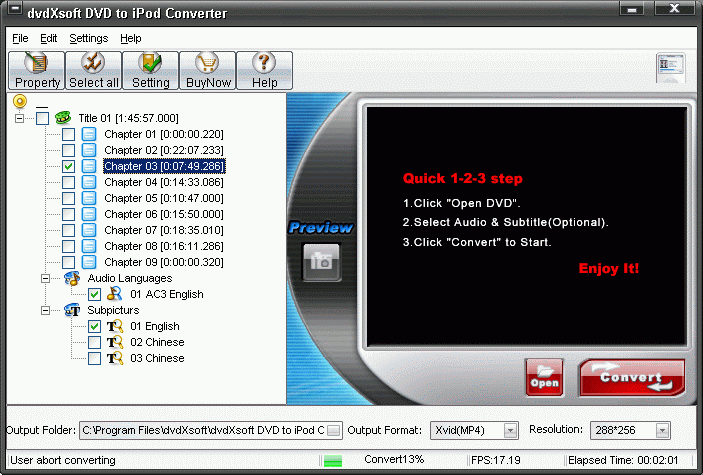Check the Chapter 01 checkbox
The width and height of the screenshot is (703, 475).
point(68,134)
